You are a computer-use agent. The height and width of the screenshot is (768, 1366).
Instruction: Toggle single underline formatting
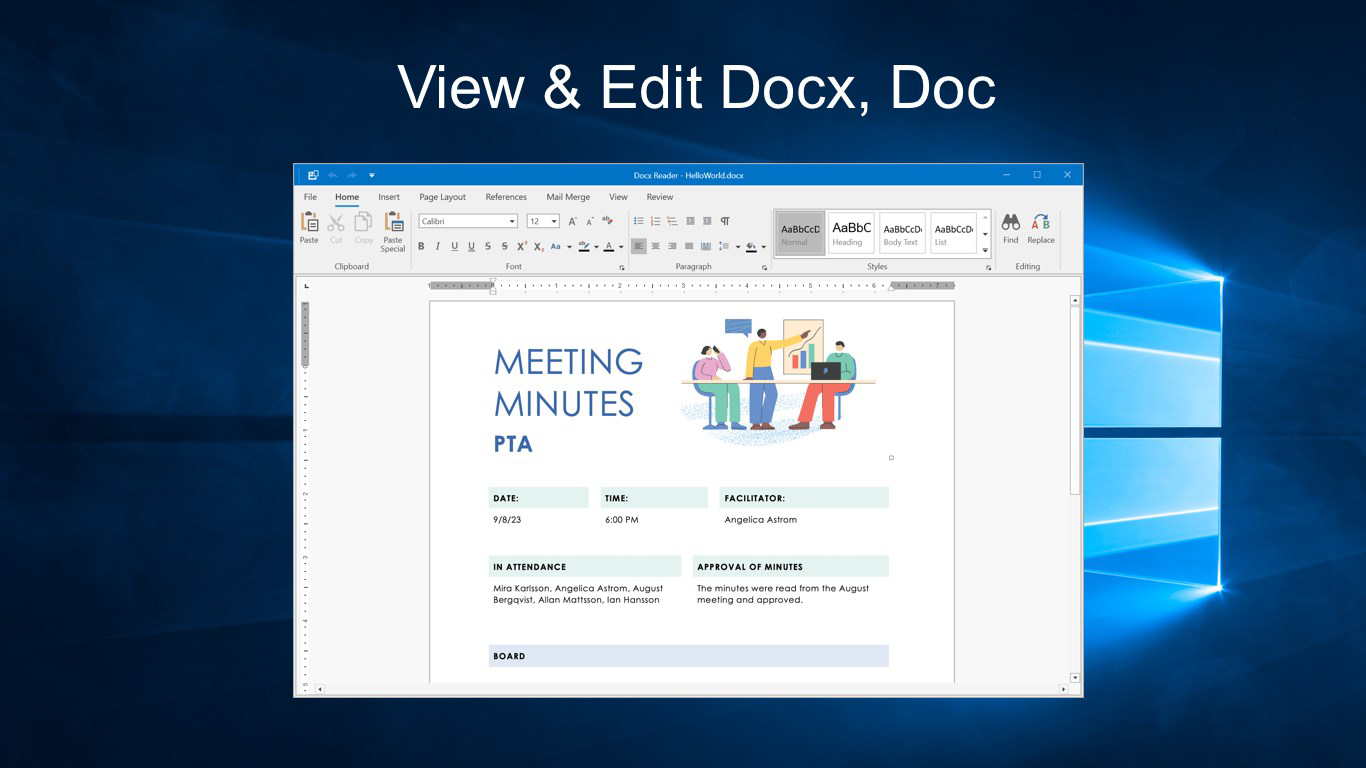click(x=454, y=246)
